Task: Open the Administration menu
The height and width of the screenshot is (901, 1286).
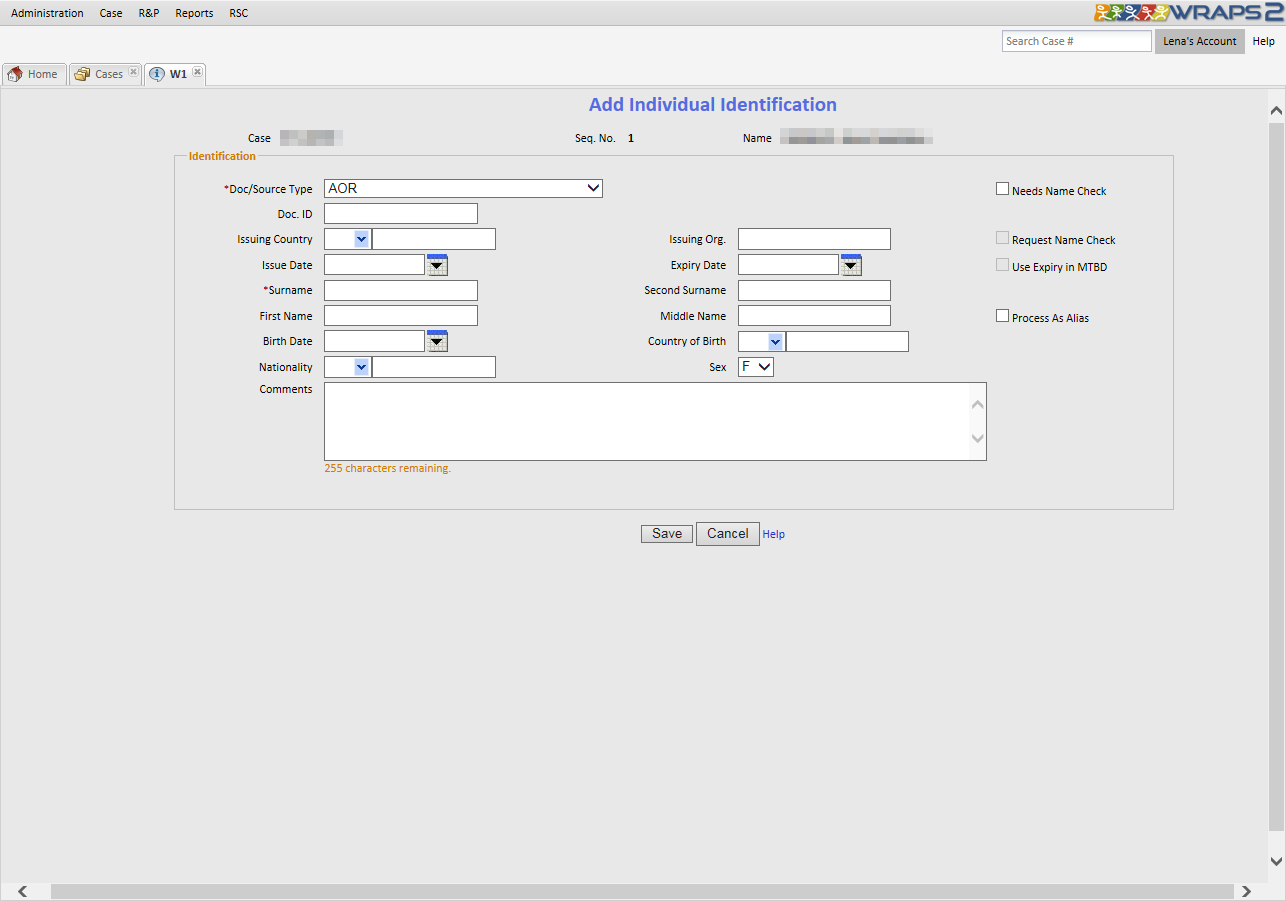Action: click(x=47, y=13)
